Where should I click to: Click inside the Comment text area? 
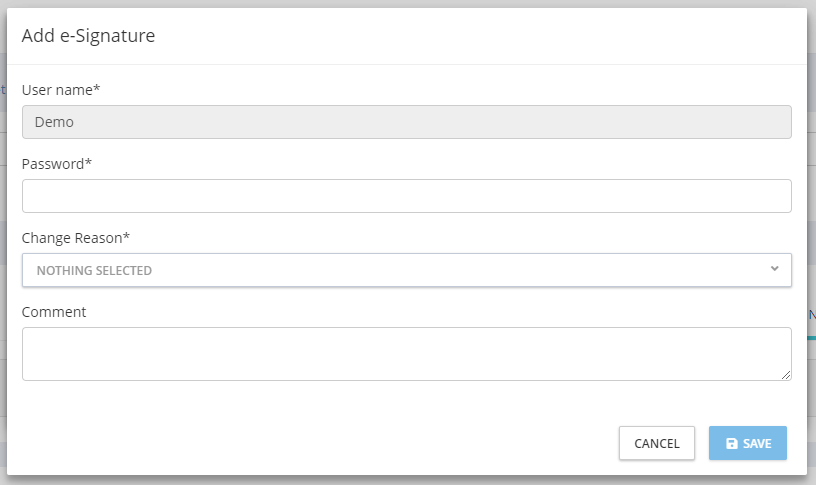click(x=406, y=353)
